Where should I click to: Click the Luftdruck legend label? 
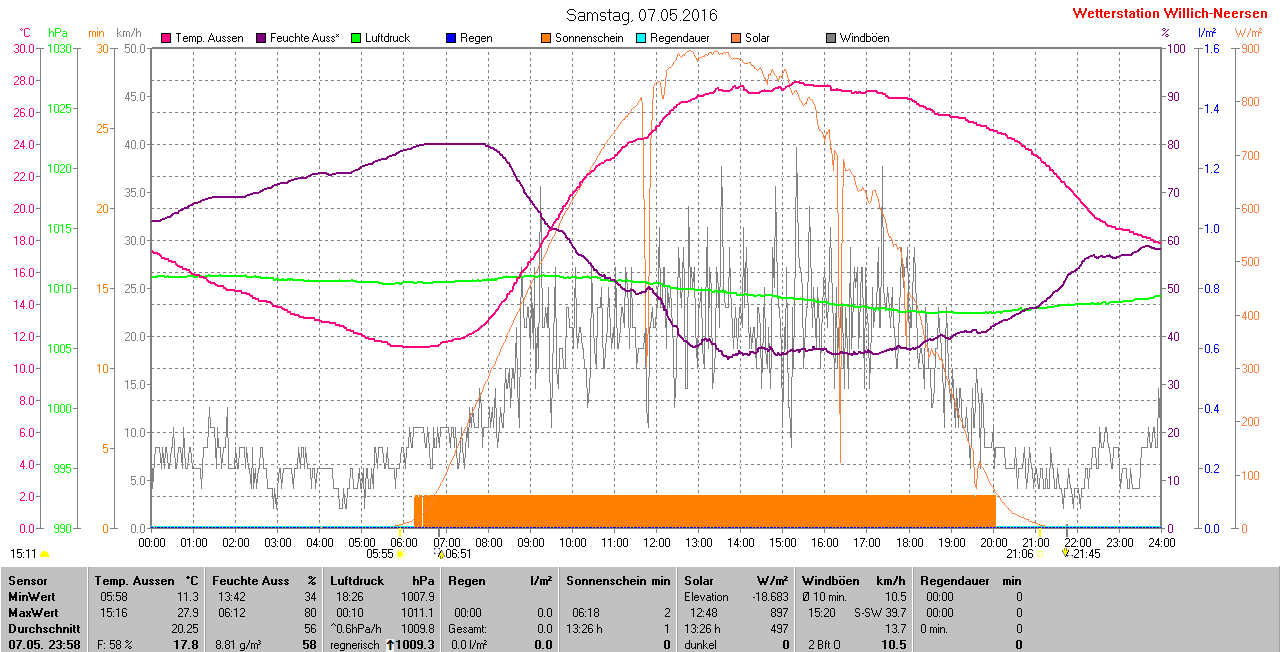coord(389,38)
